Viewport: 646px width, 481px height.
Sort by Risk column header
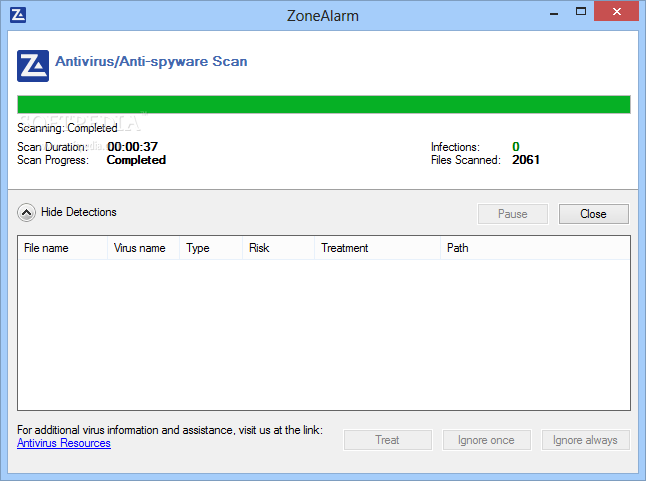click(279, 248)
